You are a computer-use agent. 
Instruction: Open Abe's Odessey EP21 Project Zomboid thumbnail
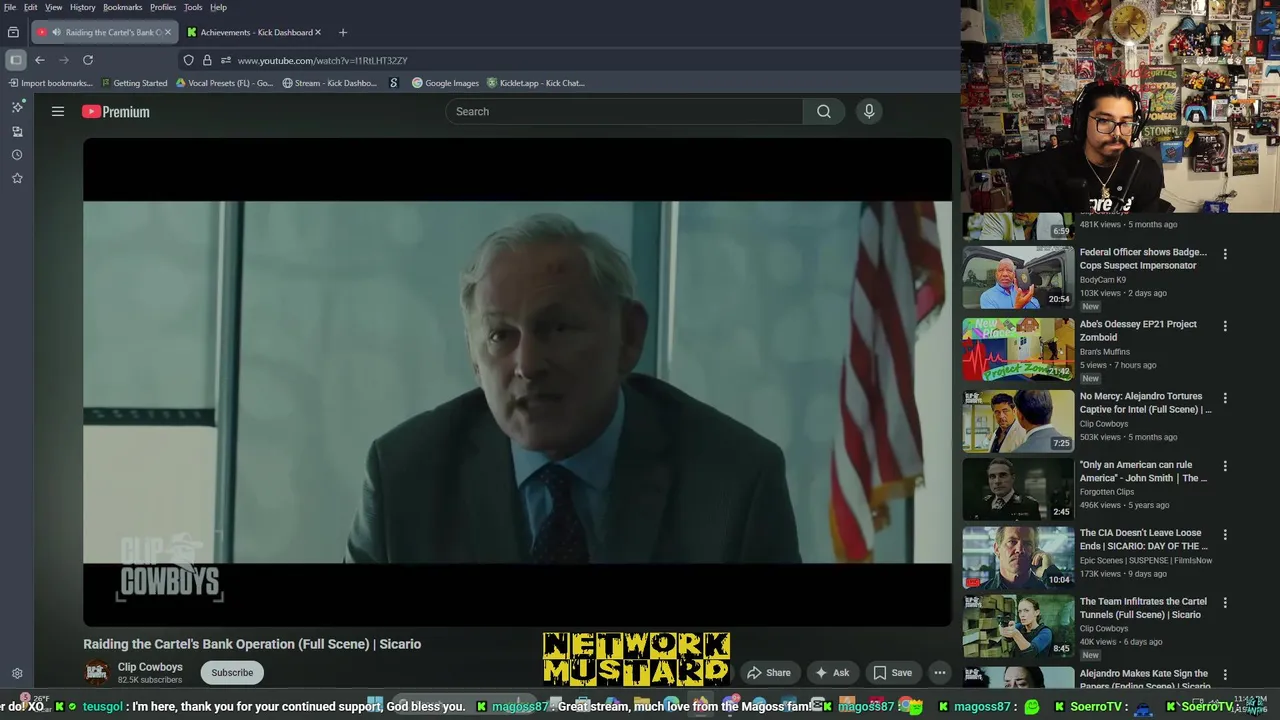1018,349
